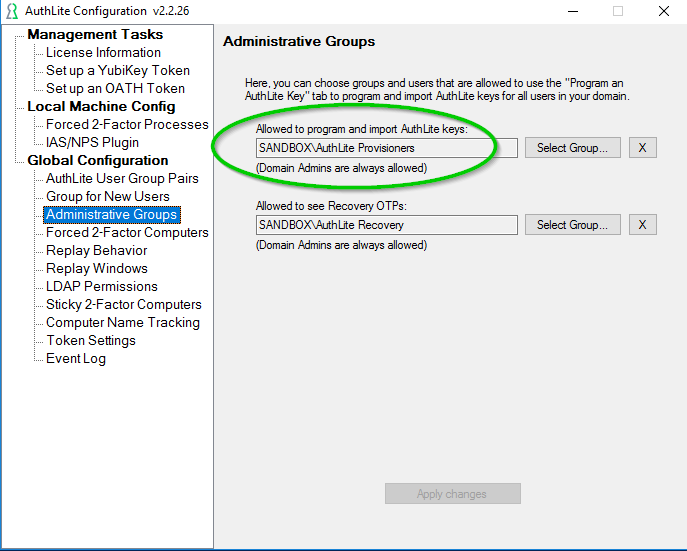Select Group for New Users

tap(107, 196)
